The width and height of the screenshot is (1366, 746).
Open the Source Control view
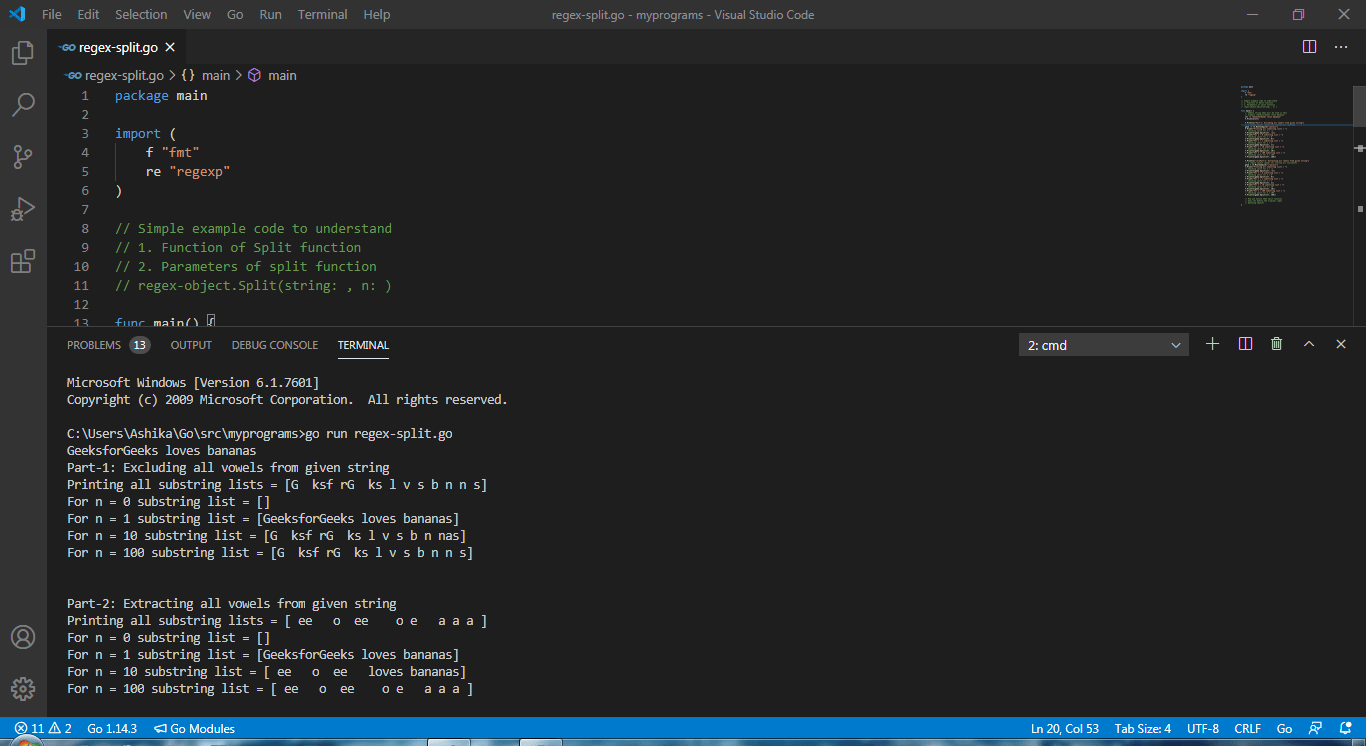click(x=22, y=157)
